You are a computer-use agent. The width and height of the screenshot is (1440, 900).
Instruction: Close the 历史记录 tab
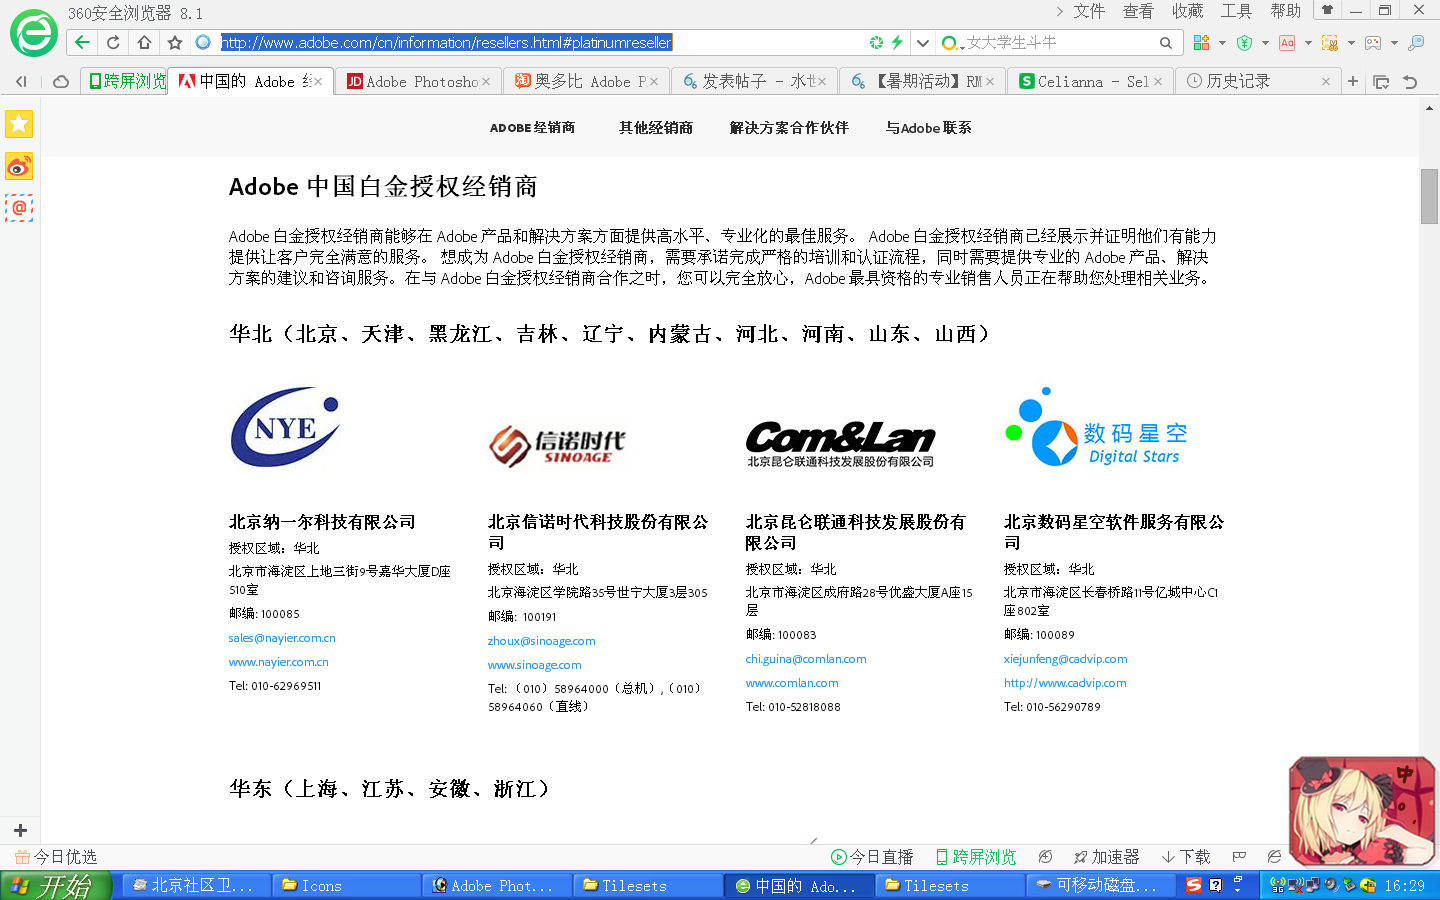pos(1326,82)
